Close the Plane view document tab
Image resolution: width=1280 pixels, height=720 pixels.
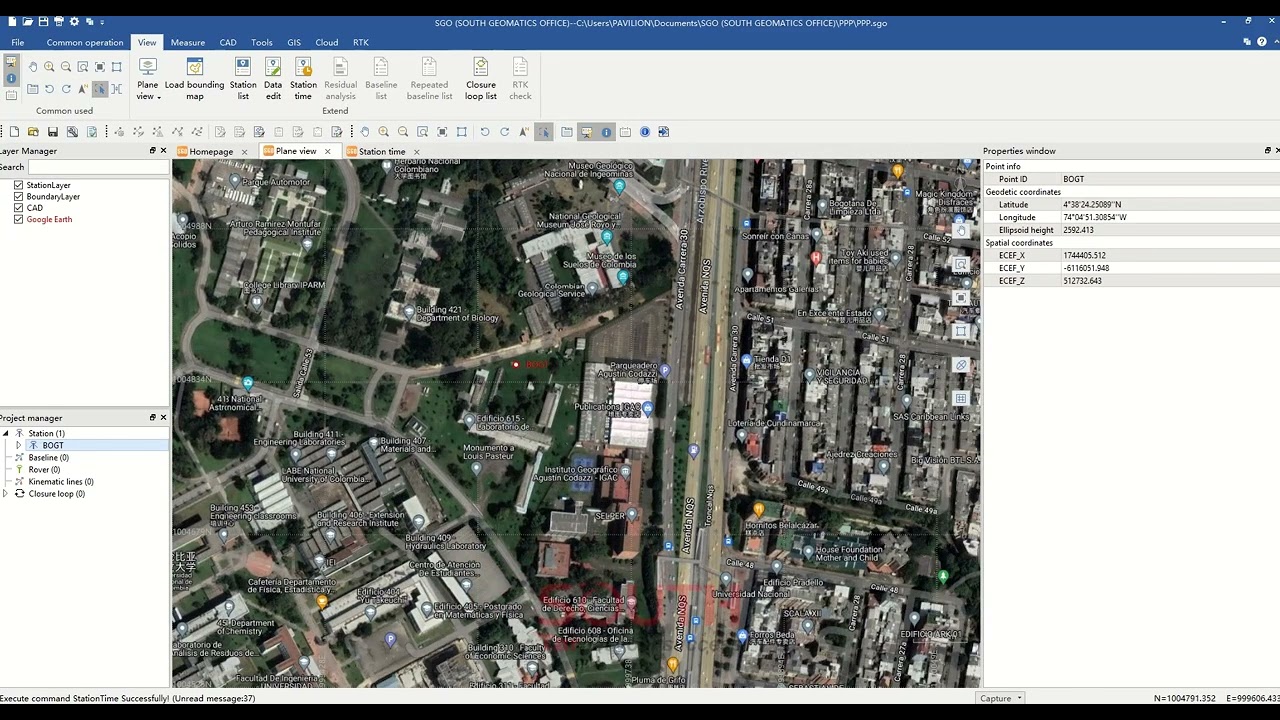point(327,151)
